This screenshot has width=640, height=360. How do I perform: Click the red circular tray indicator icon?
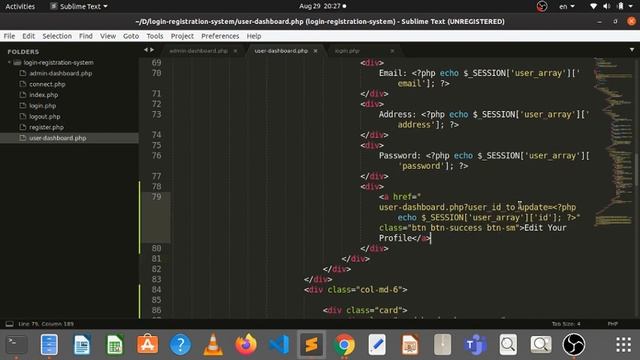542,6
